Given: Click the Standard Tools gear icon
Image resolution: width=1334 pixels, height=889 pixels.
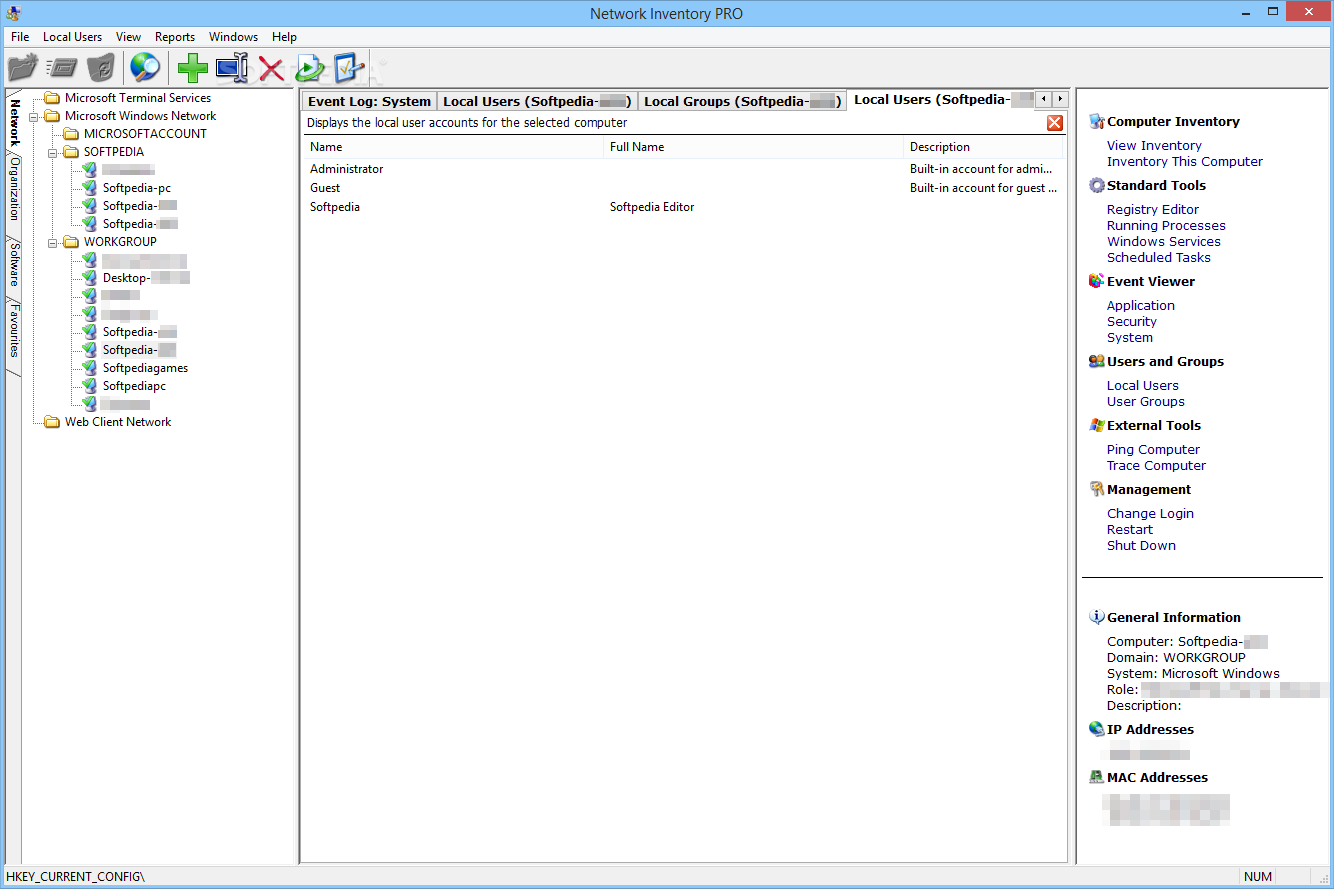Looking at the screenshot, I should tap(1096, 185).
